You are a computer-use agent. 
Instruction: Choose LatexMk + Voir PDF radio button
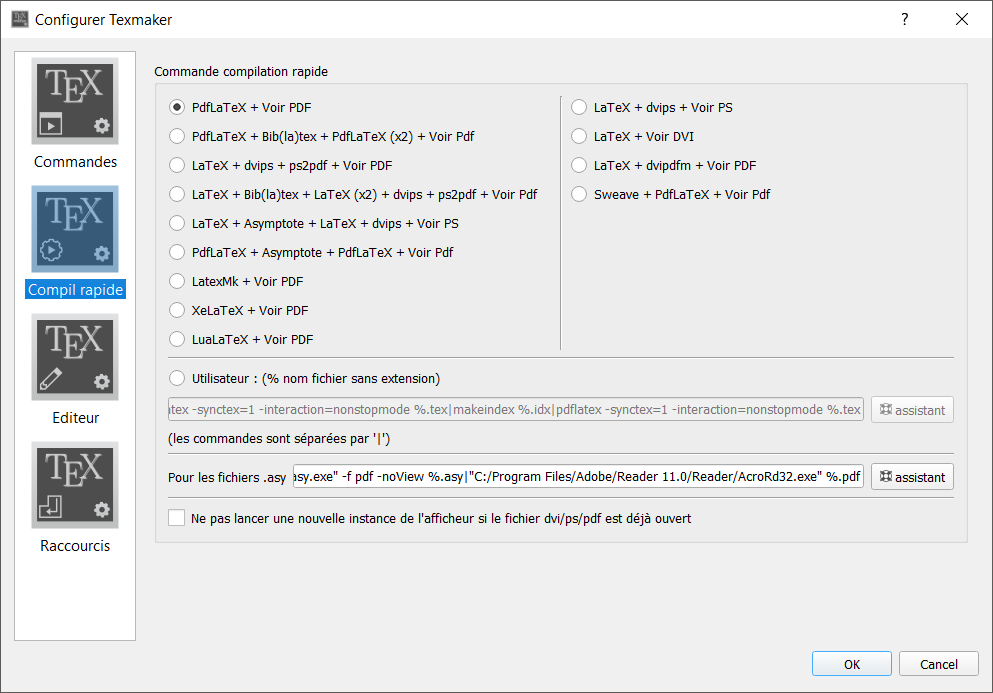coord(177,281)
